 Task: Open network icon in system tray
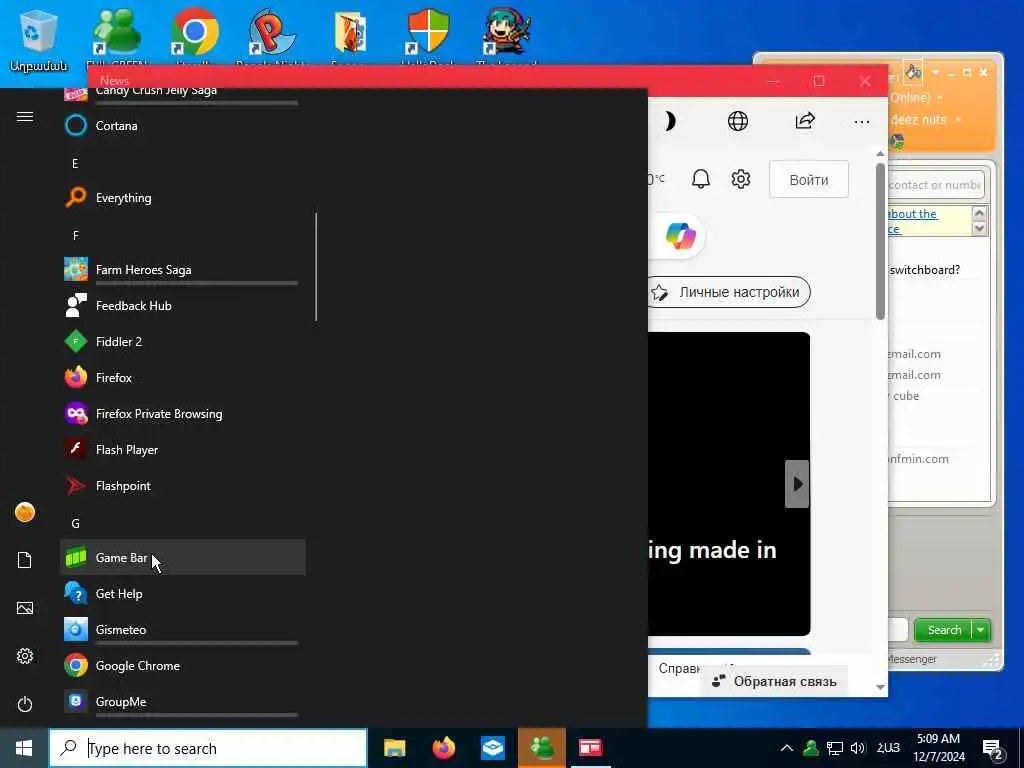click(835, 748)
